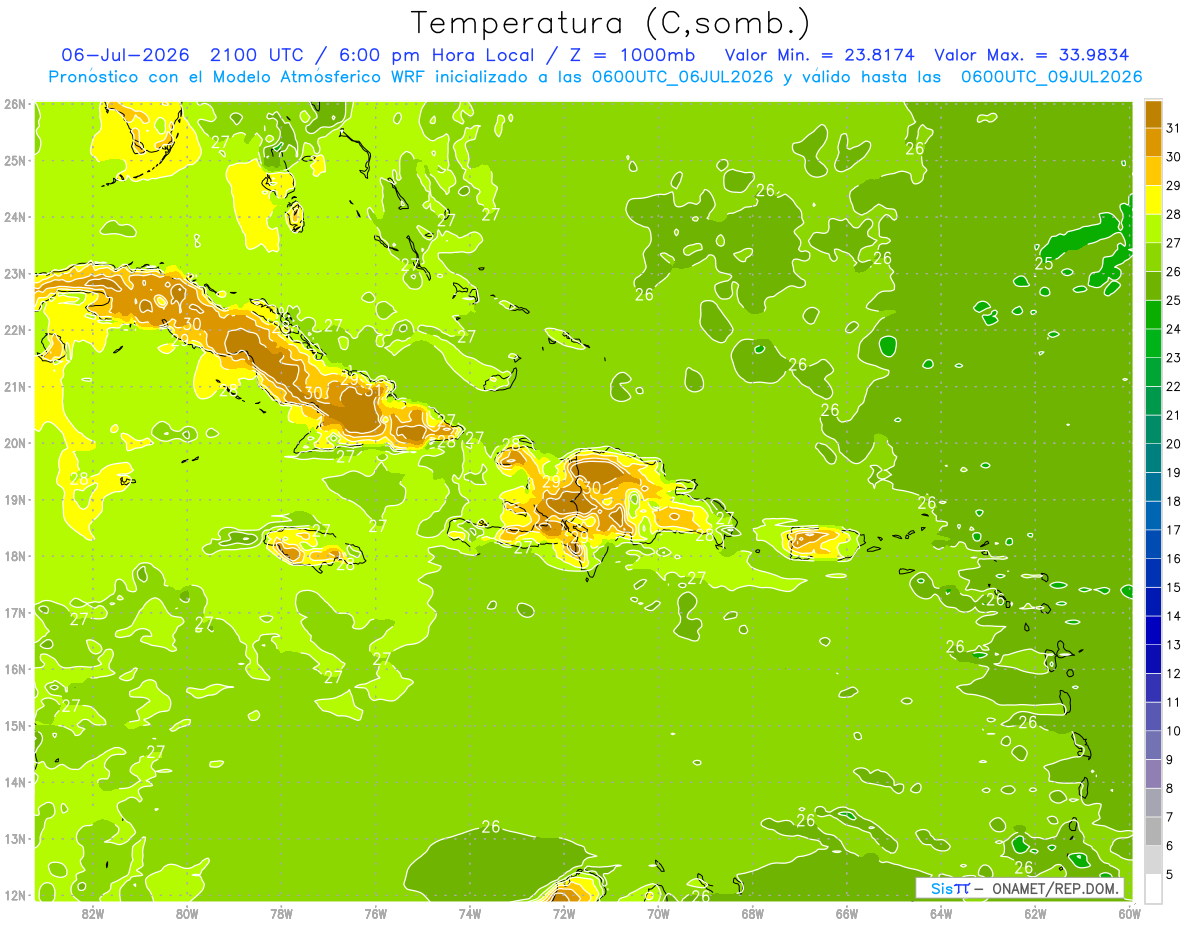Image resolution: width=1200 pixels, height=927 pixels.
Task: Click the 74W longitude axis label
Action: [469, 913]
